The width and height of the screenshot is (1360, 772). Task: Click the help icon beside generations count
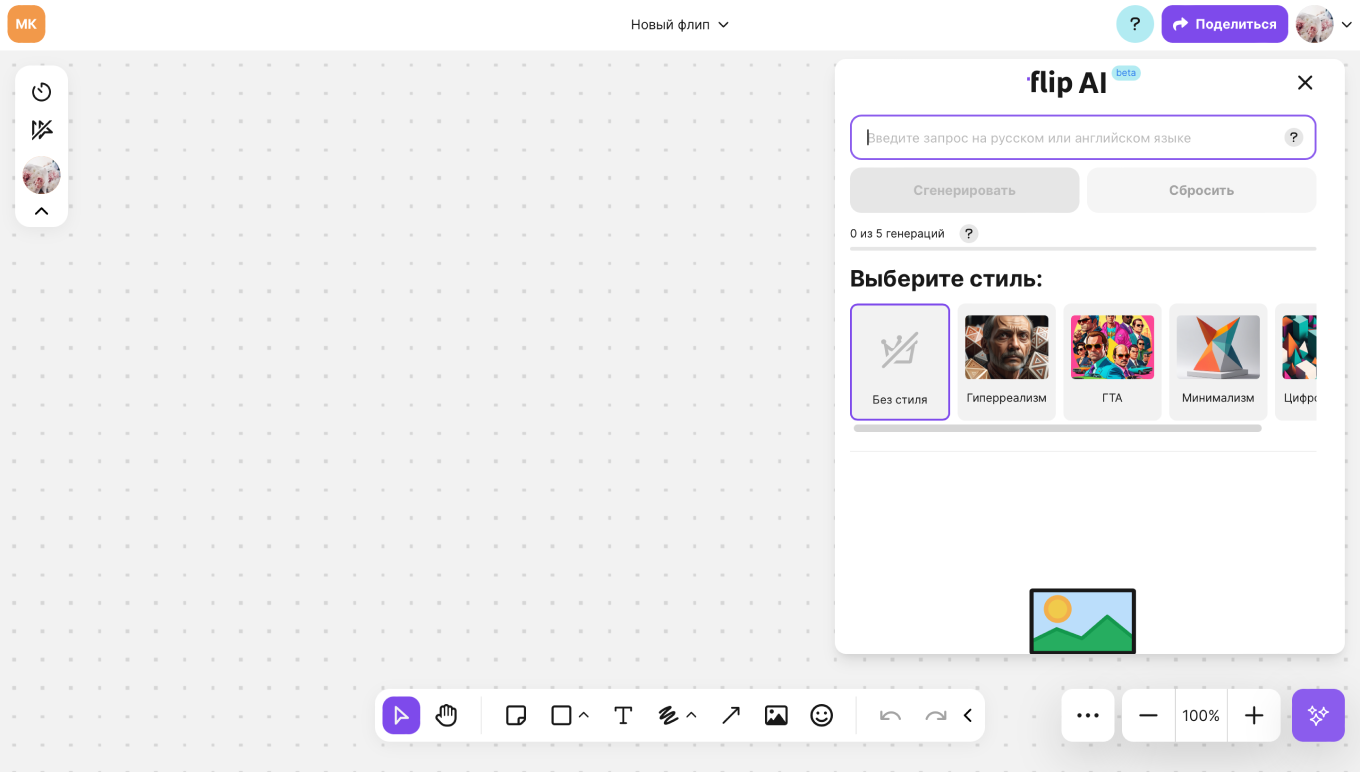(968, 233)
